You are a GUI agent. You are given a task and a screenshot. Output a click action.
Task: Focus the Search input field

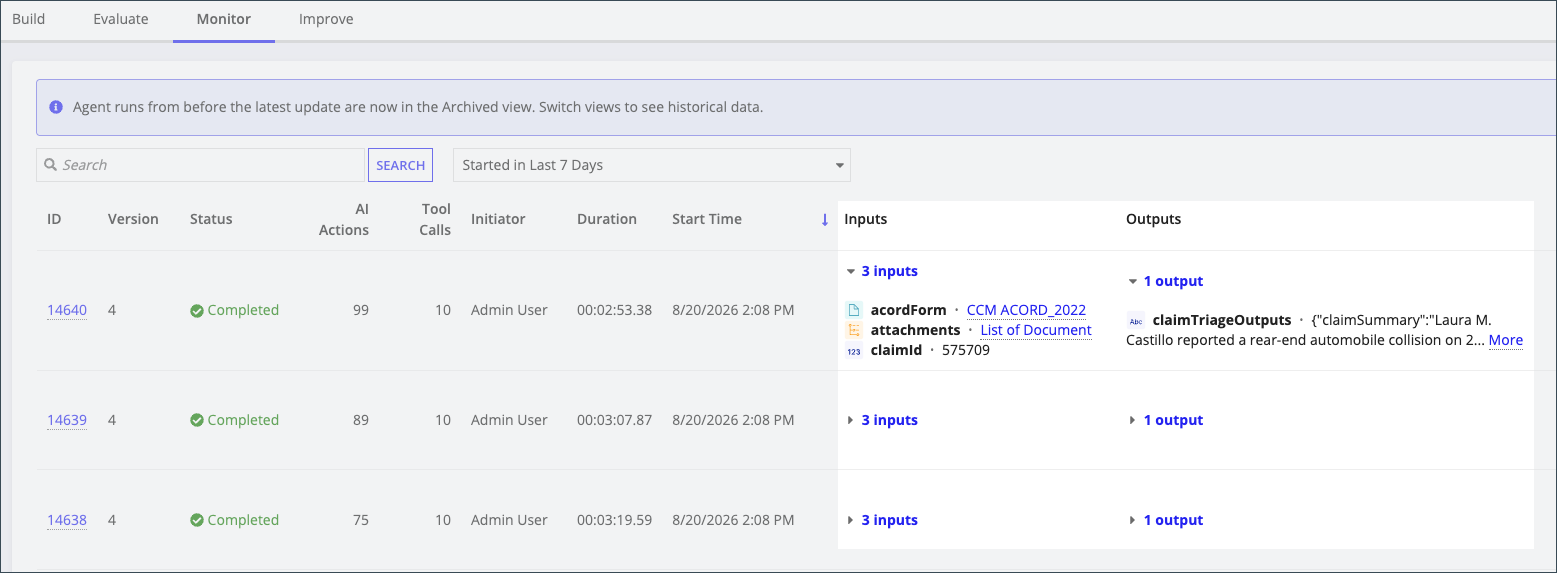200,165
